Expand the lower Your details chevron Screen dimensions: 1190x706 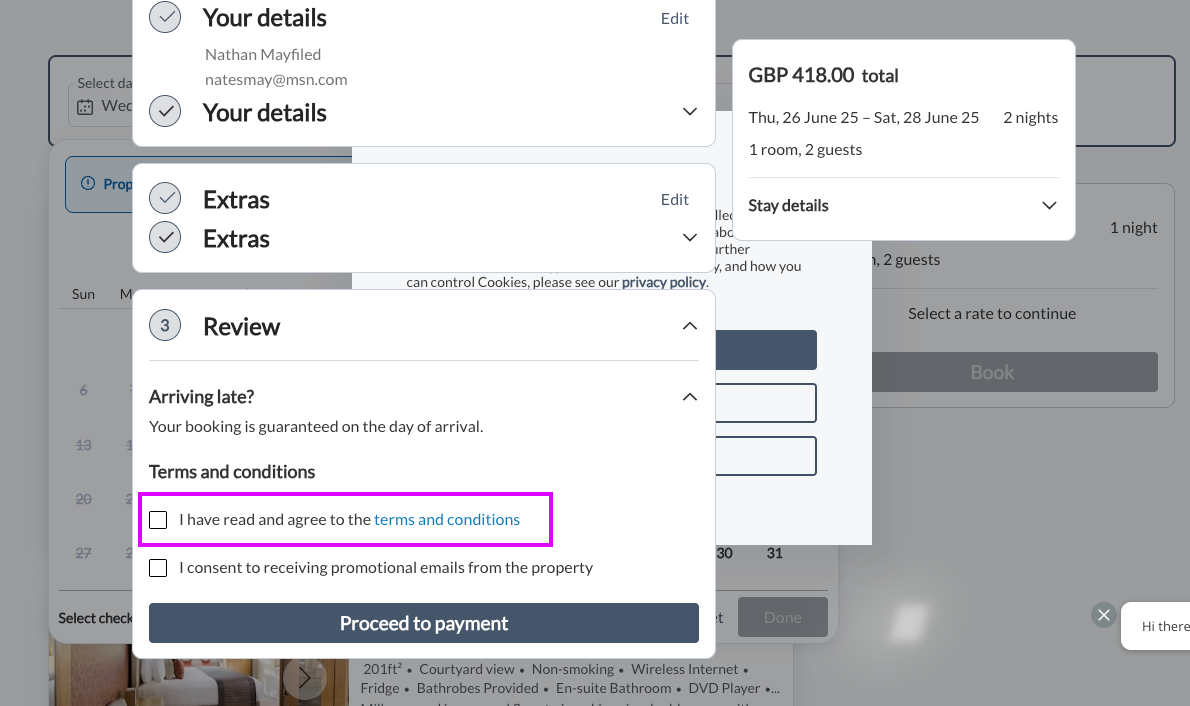click(690, 112)
